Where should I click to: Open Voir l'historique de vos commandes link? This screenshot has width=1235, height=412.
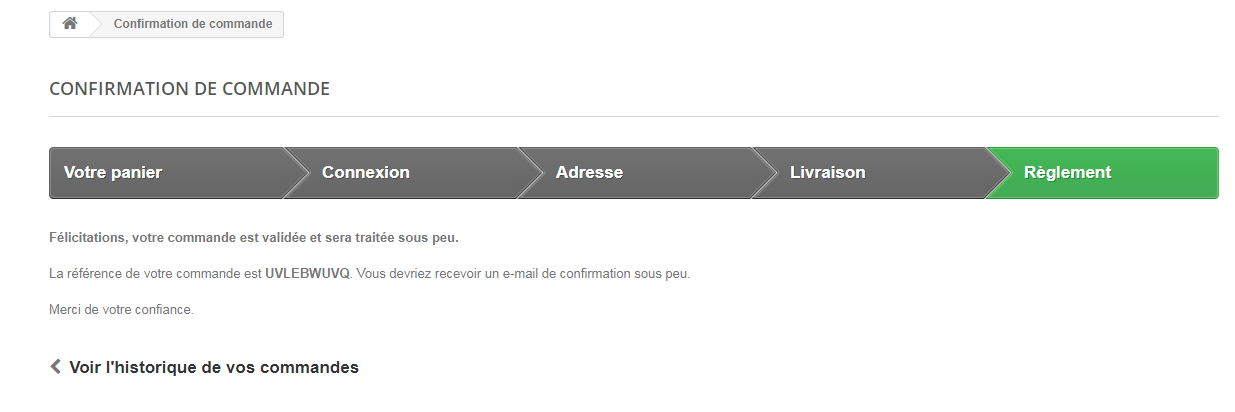pyautogui.click(x=213, y=367)
